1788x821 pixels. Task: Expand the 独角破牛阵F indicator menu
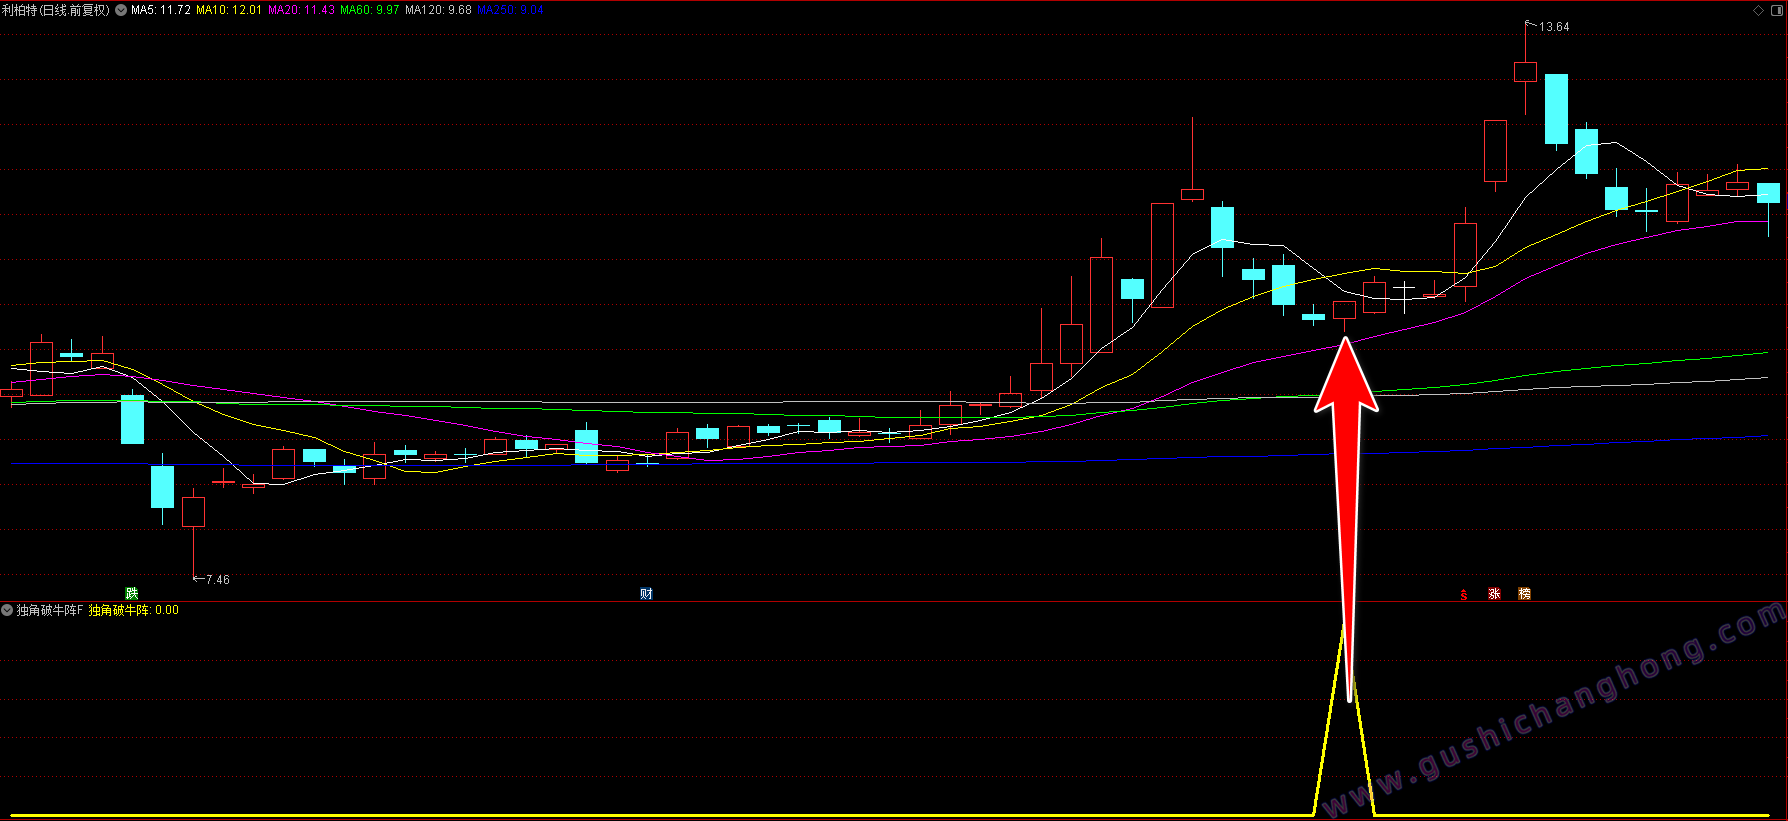tap(7, 610)
